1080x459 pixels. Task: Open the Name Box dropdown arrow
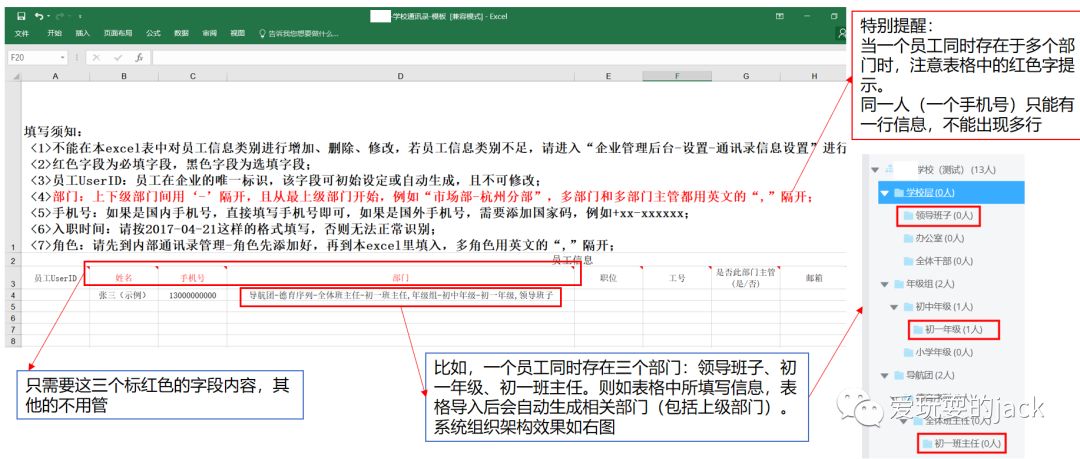[63, 58]
